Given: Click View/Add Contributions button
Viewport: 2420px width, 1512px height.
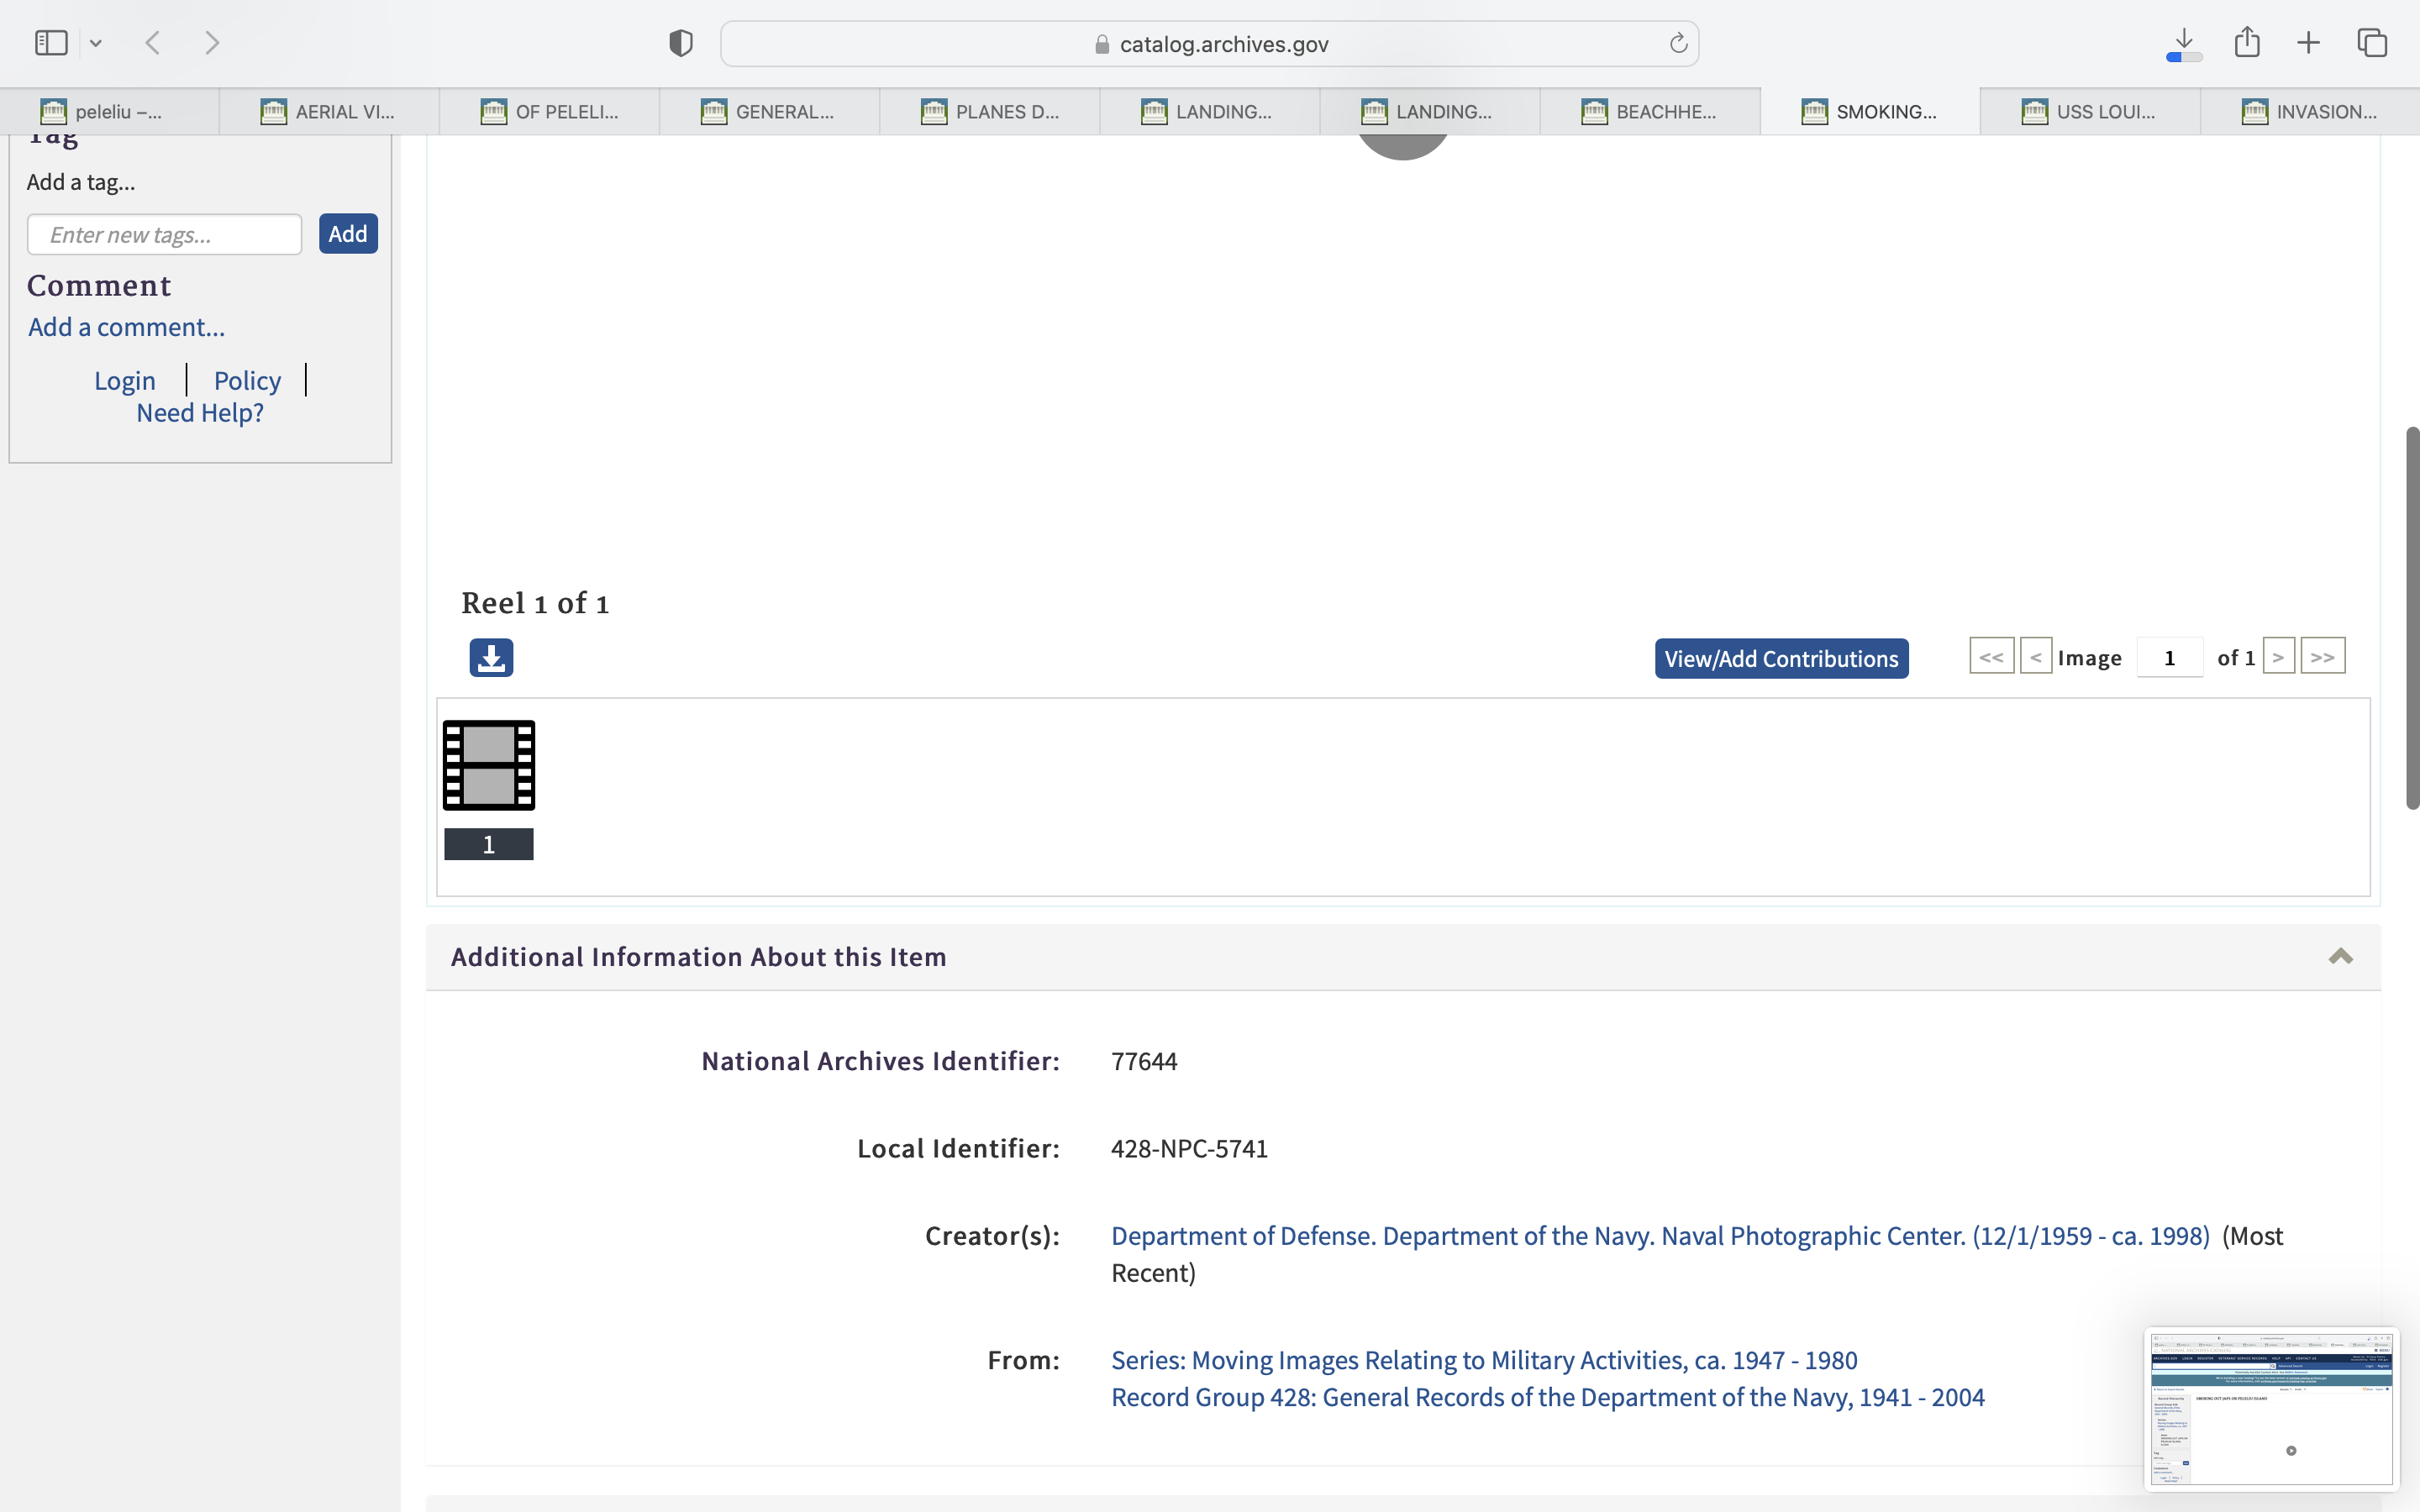Looking at the screenshot, I should pos(1781,658).
